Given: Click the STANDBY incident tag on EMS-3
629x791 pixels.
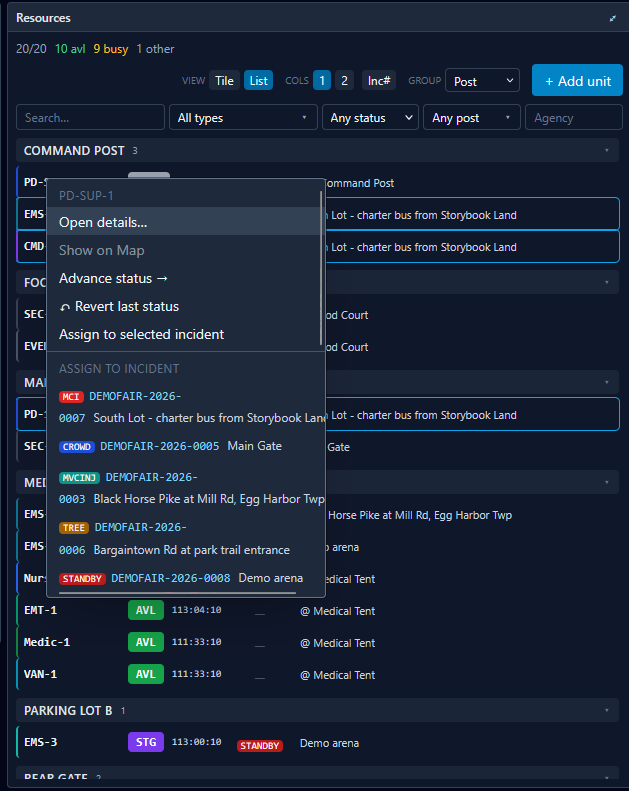Looking at the screenshot, I should click(x=260, y=746).
